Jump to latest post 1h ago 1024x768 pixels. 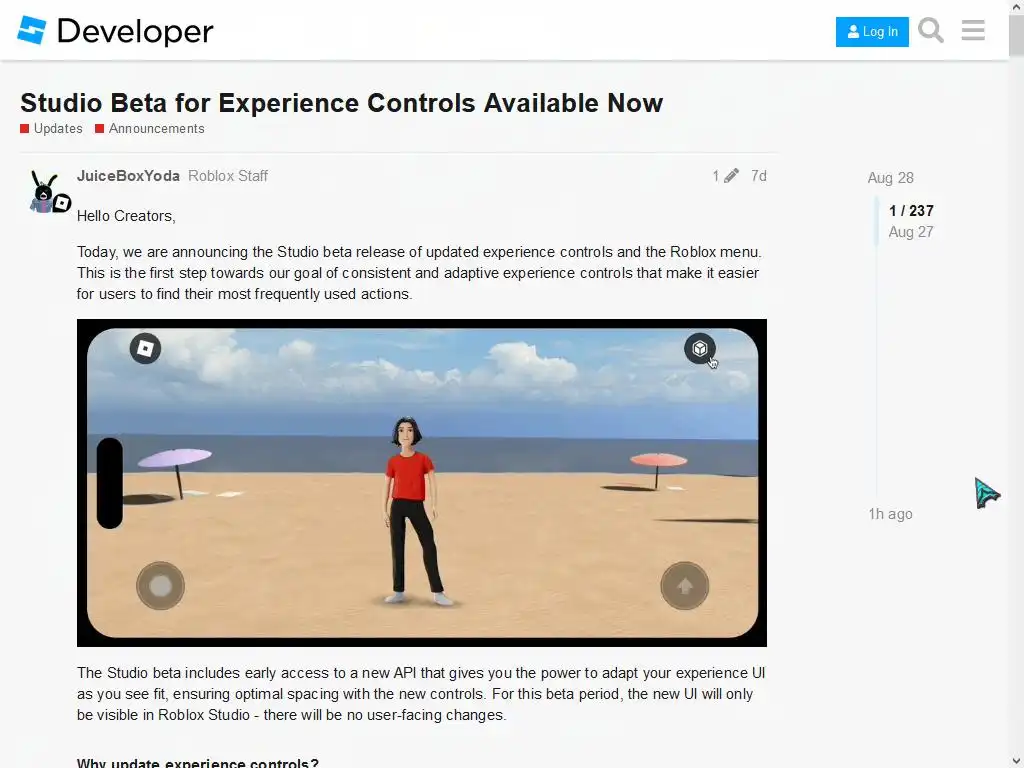[890, 514]
